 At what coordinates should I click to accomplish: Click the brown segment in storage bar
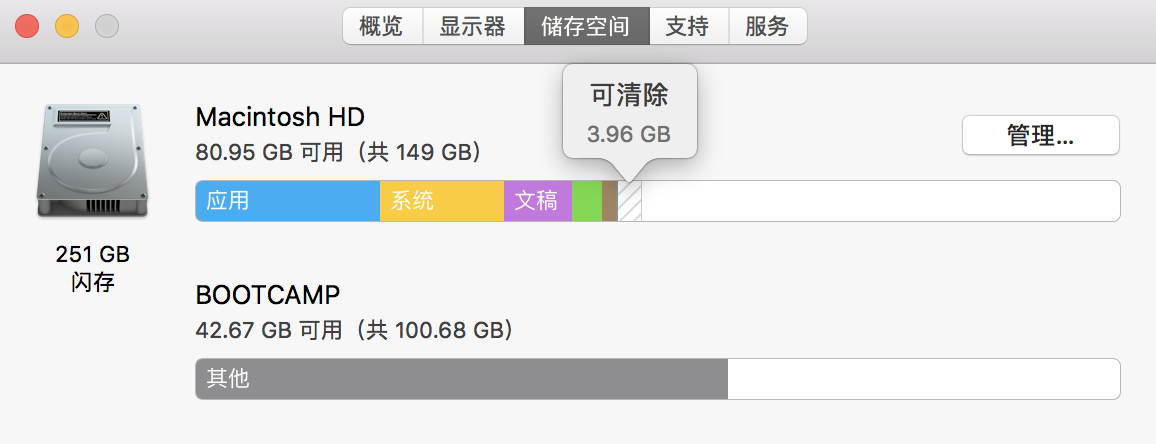pos(610,201)
